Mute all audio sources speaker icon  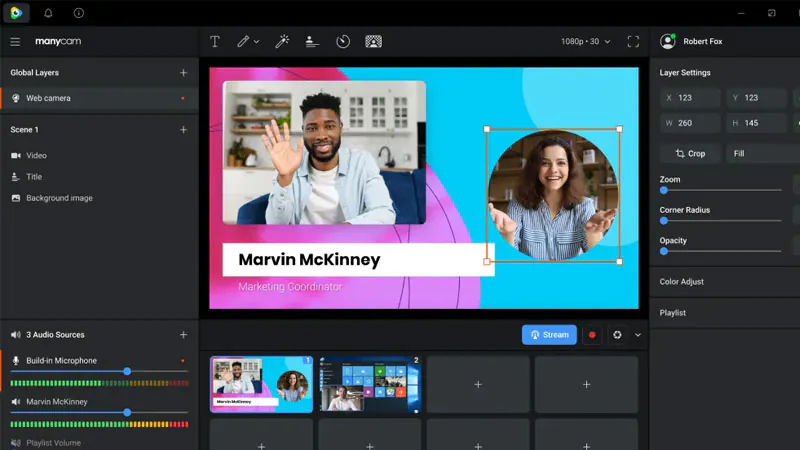[16, 335]
